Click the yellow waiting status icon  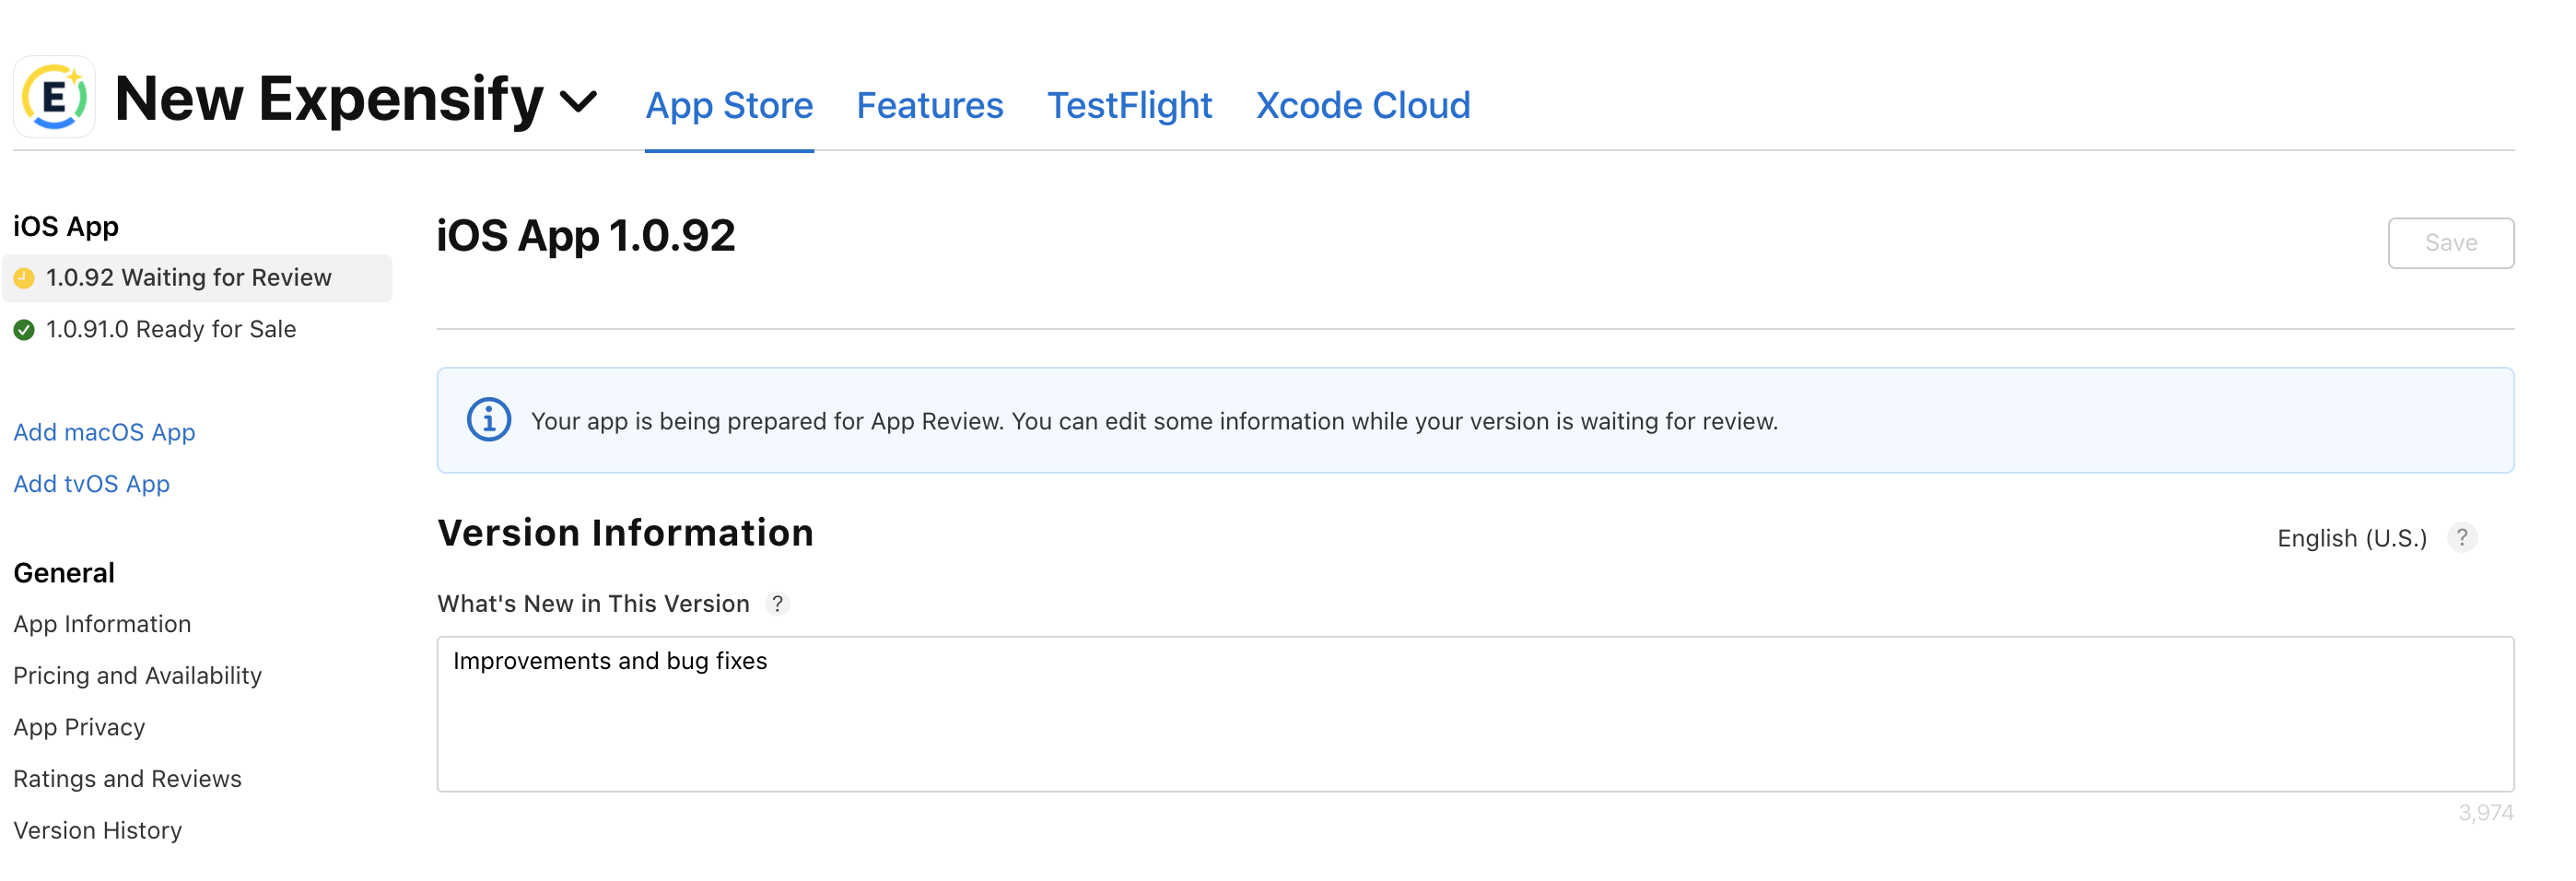point(24,278)
